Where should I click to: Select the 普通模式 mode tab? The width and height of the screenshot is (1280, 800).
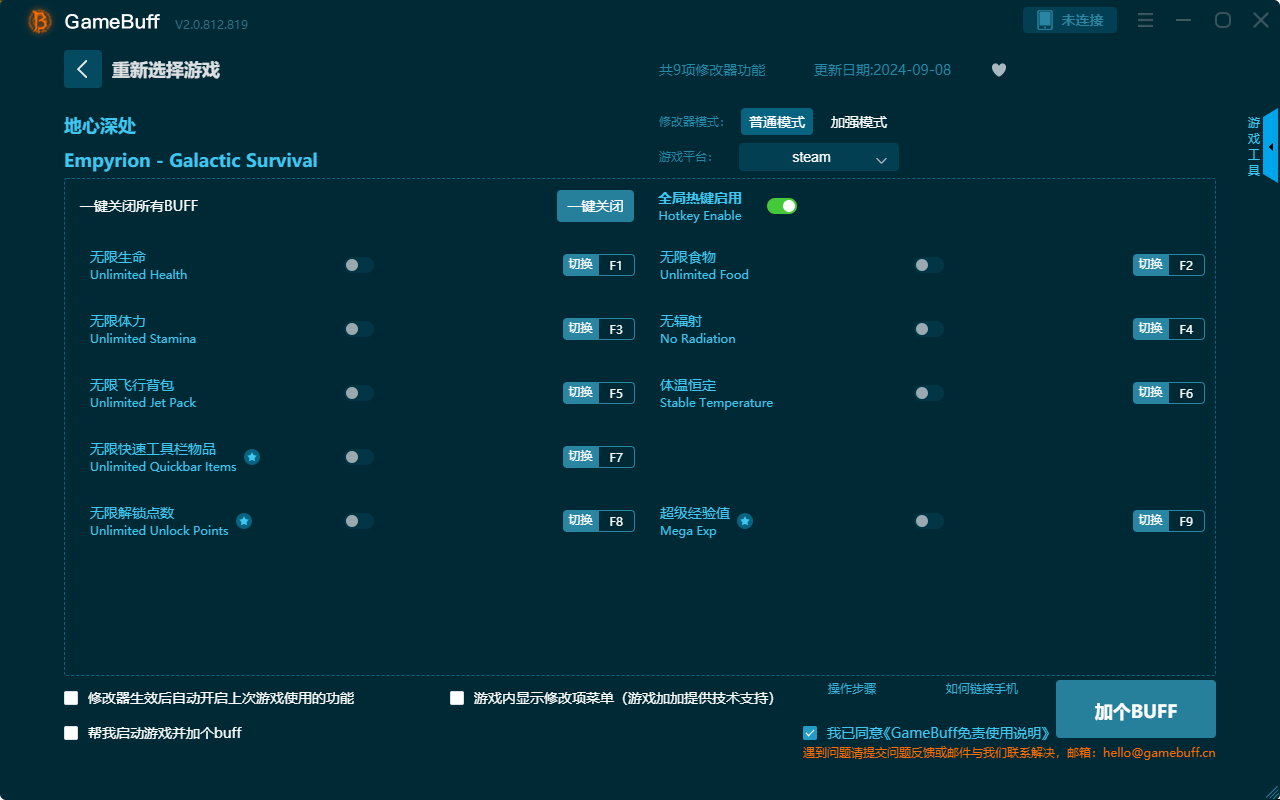point(777,121)
